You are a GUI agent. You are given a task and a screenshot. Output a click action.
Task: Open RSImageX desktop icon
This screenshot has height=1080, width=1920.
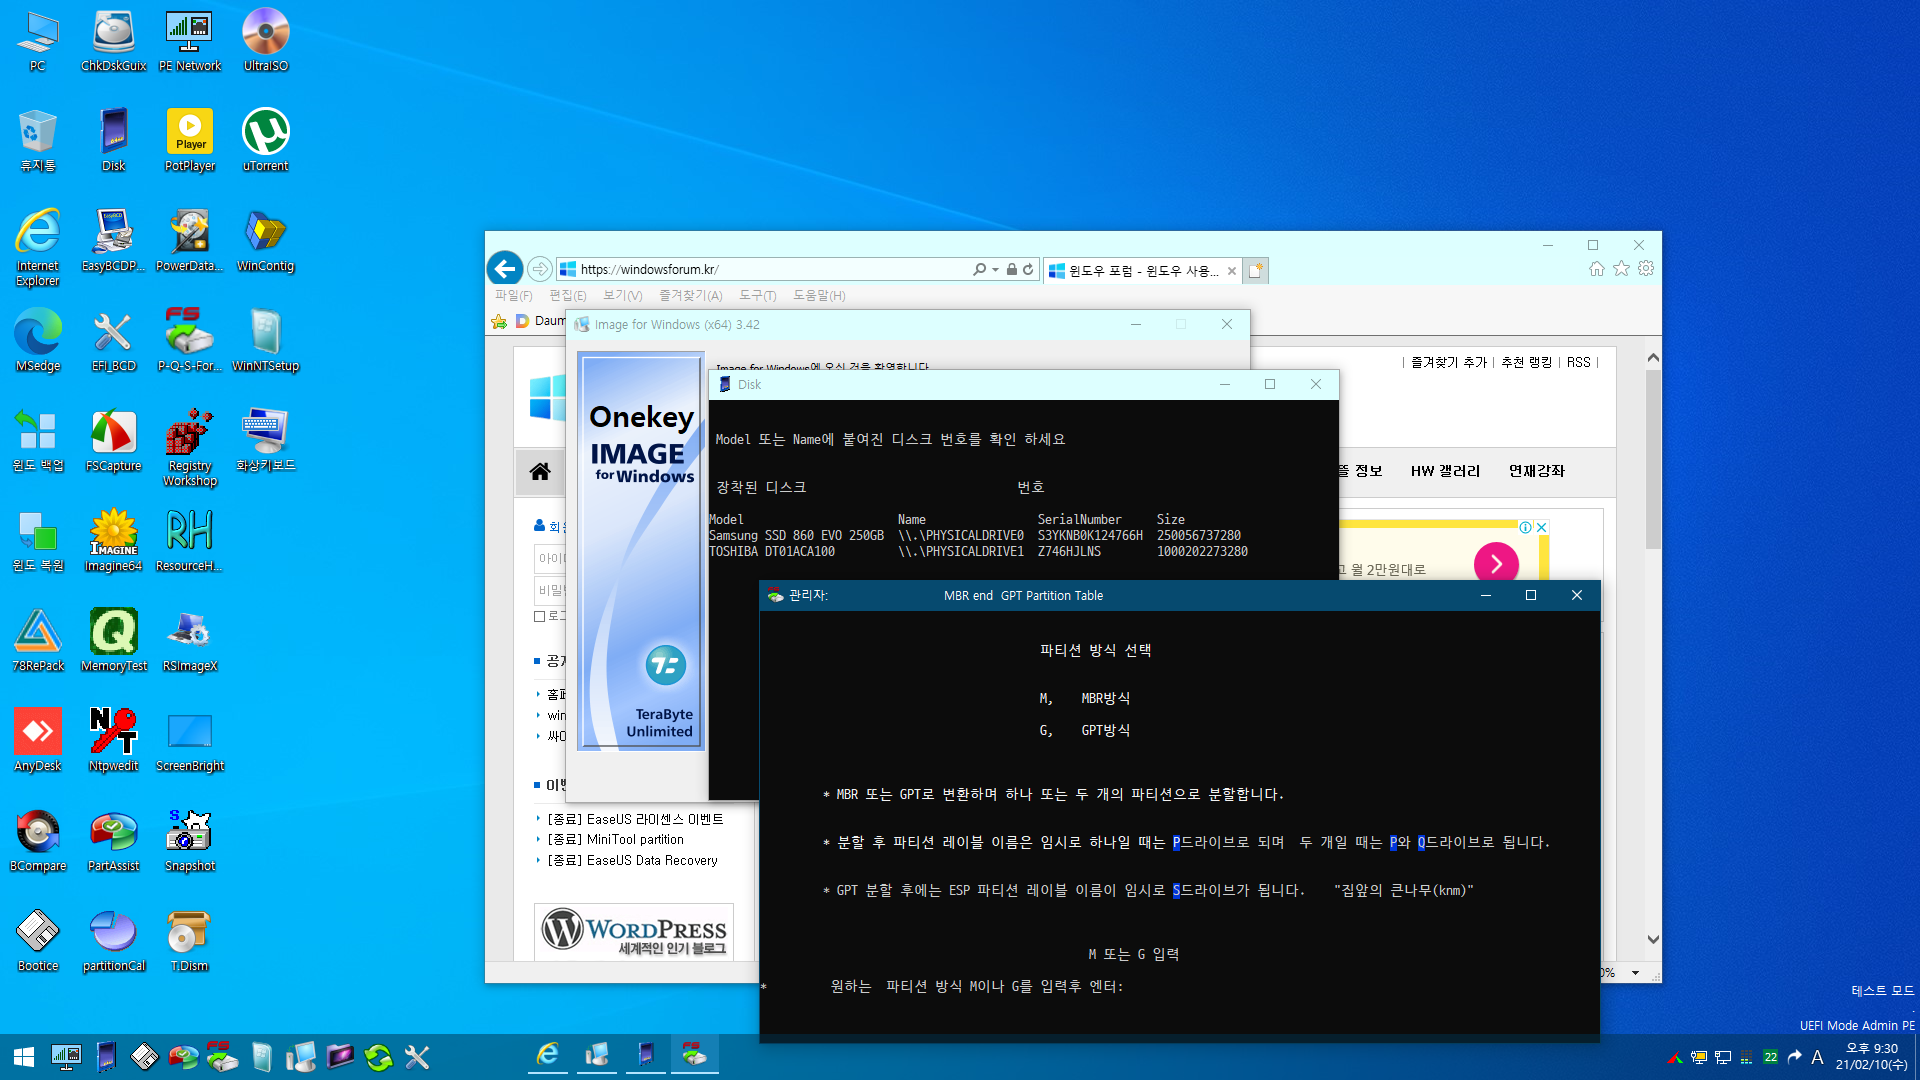pos(189,640)
